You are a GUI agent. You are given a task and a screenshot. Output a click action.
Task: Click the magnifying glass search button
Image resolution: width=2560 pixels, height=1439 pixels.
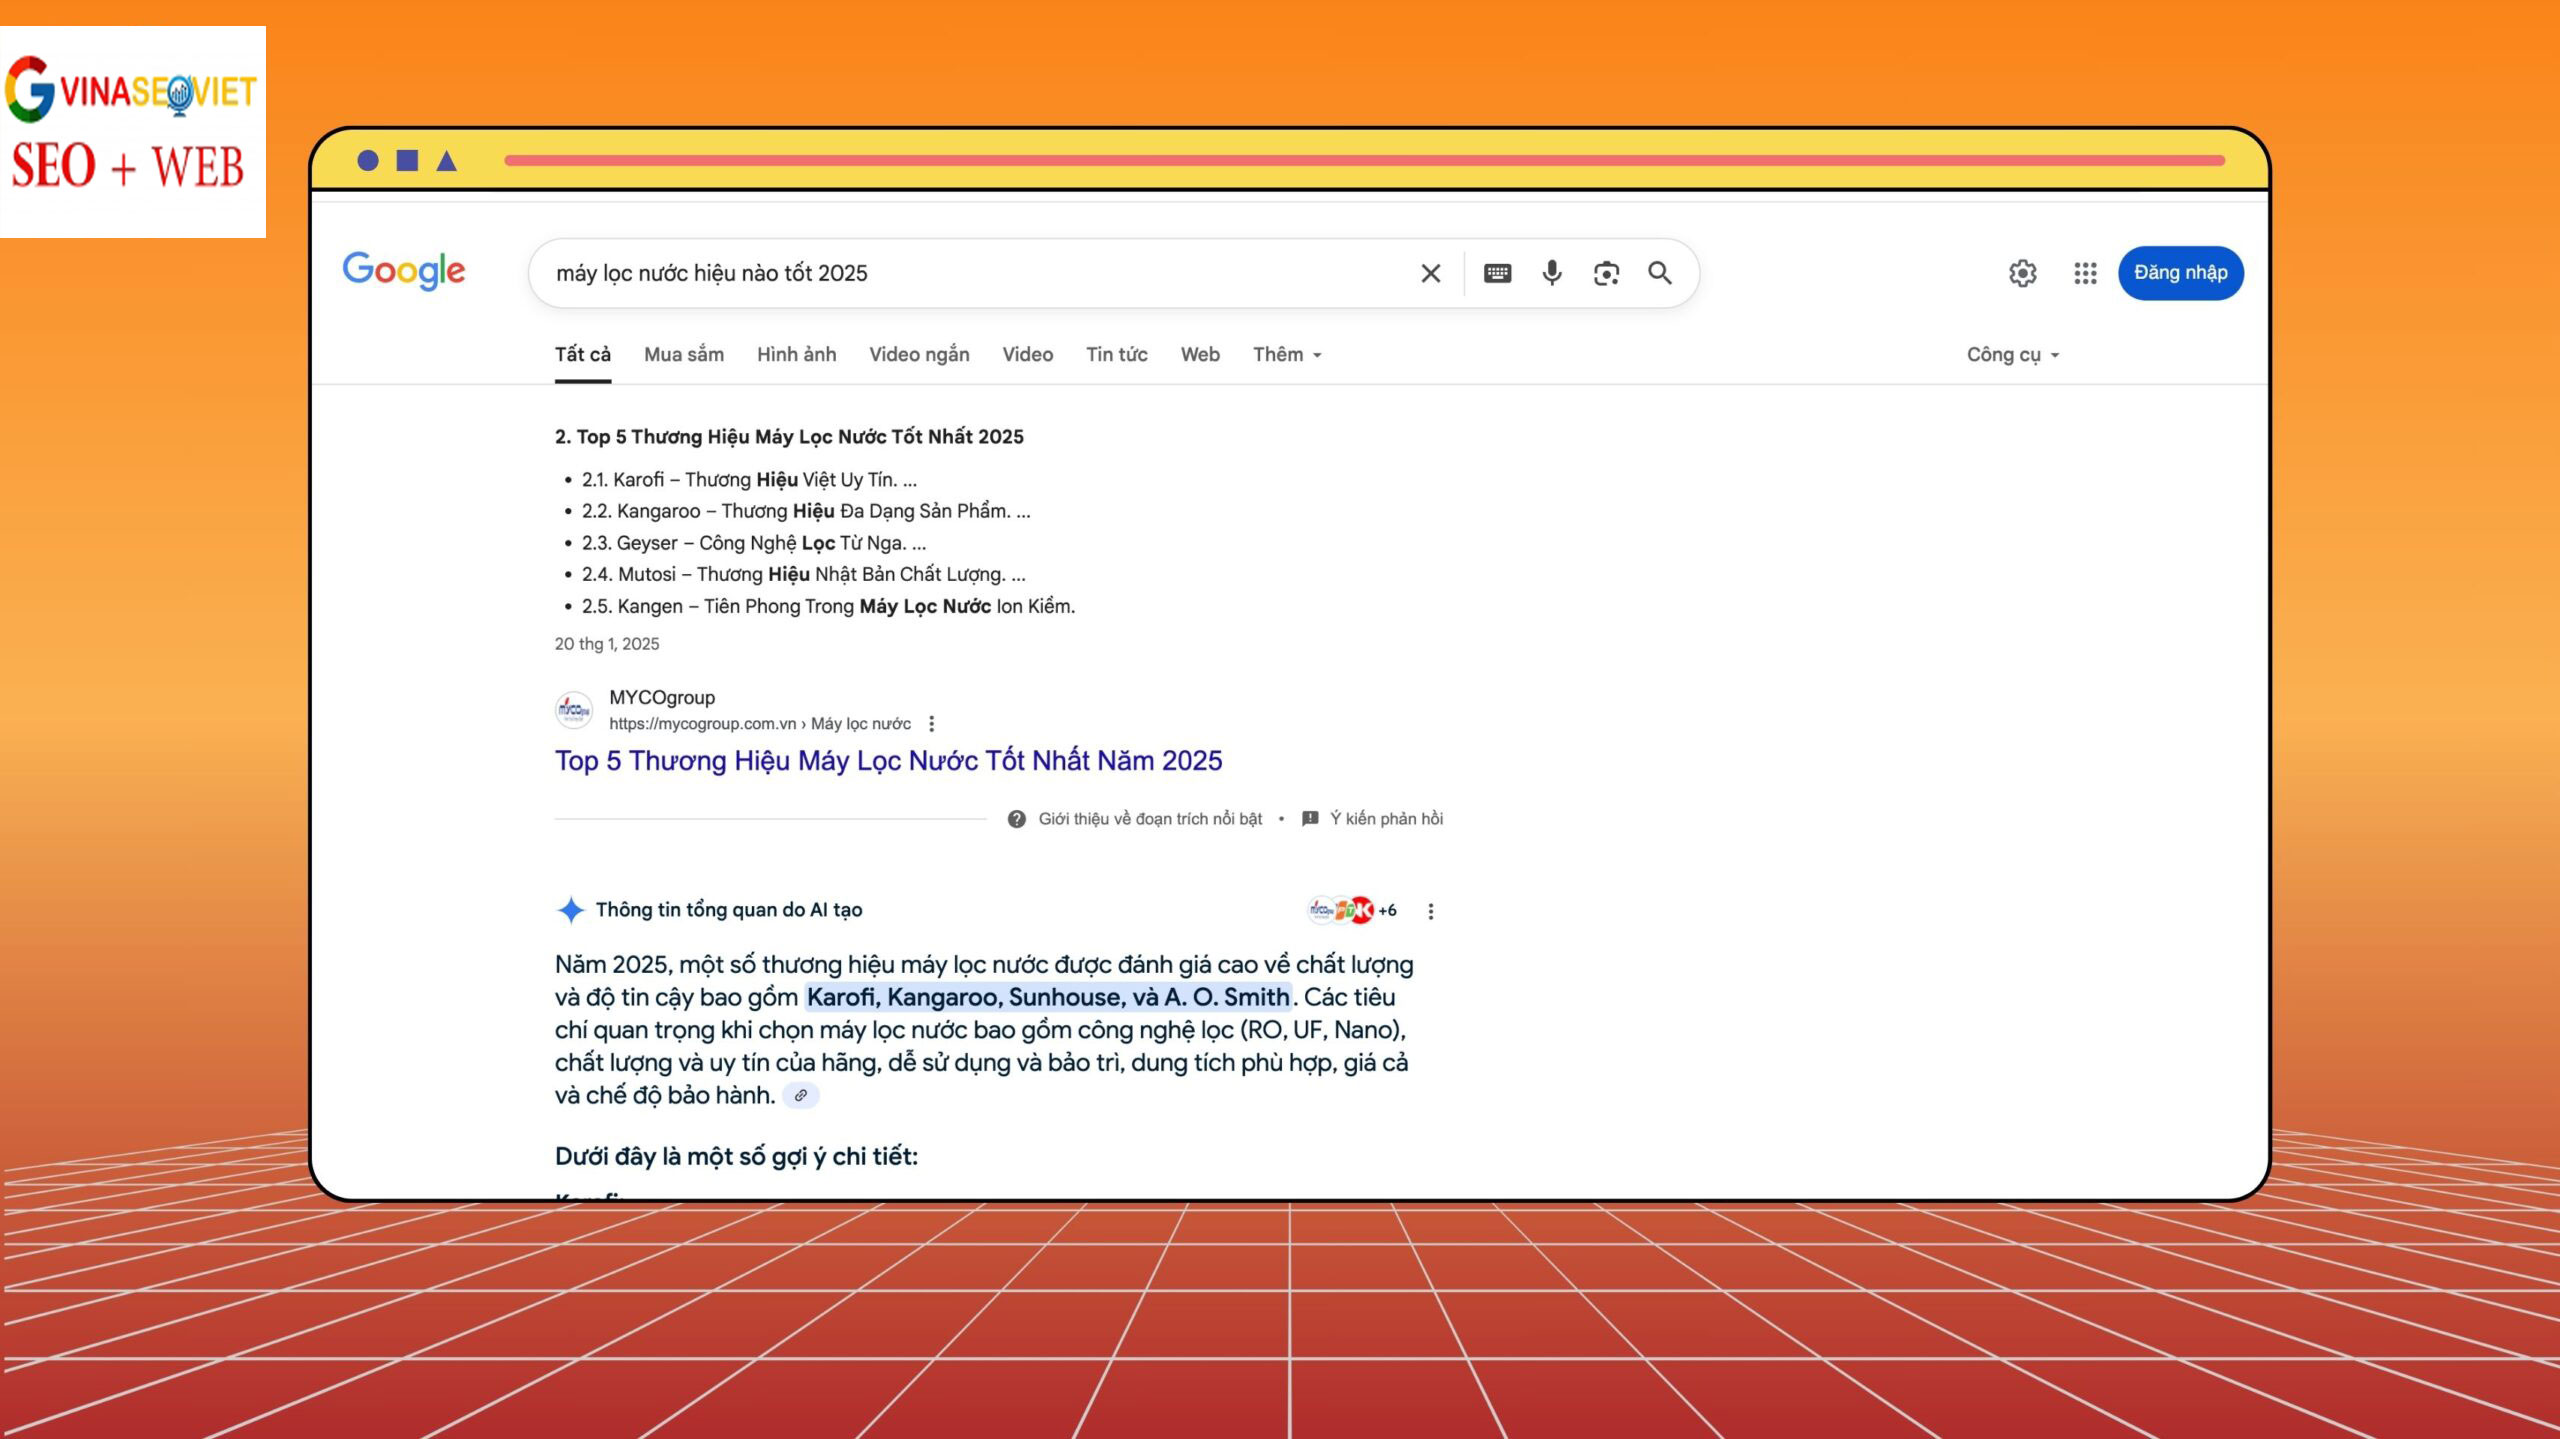click(1660, 273)
